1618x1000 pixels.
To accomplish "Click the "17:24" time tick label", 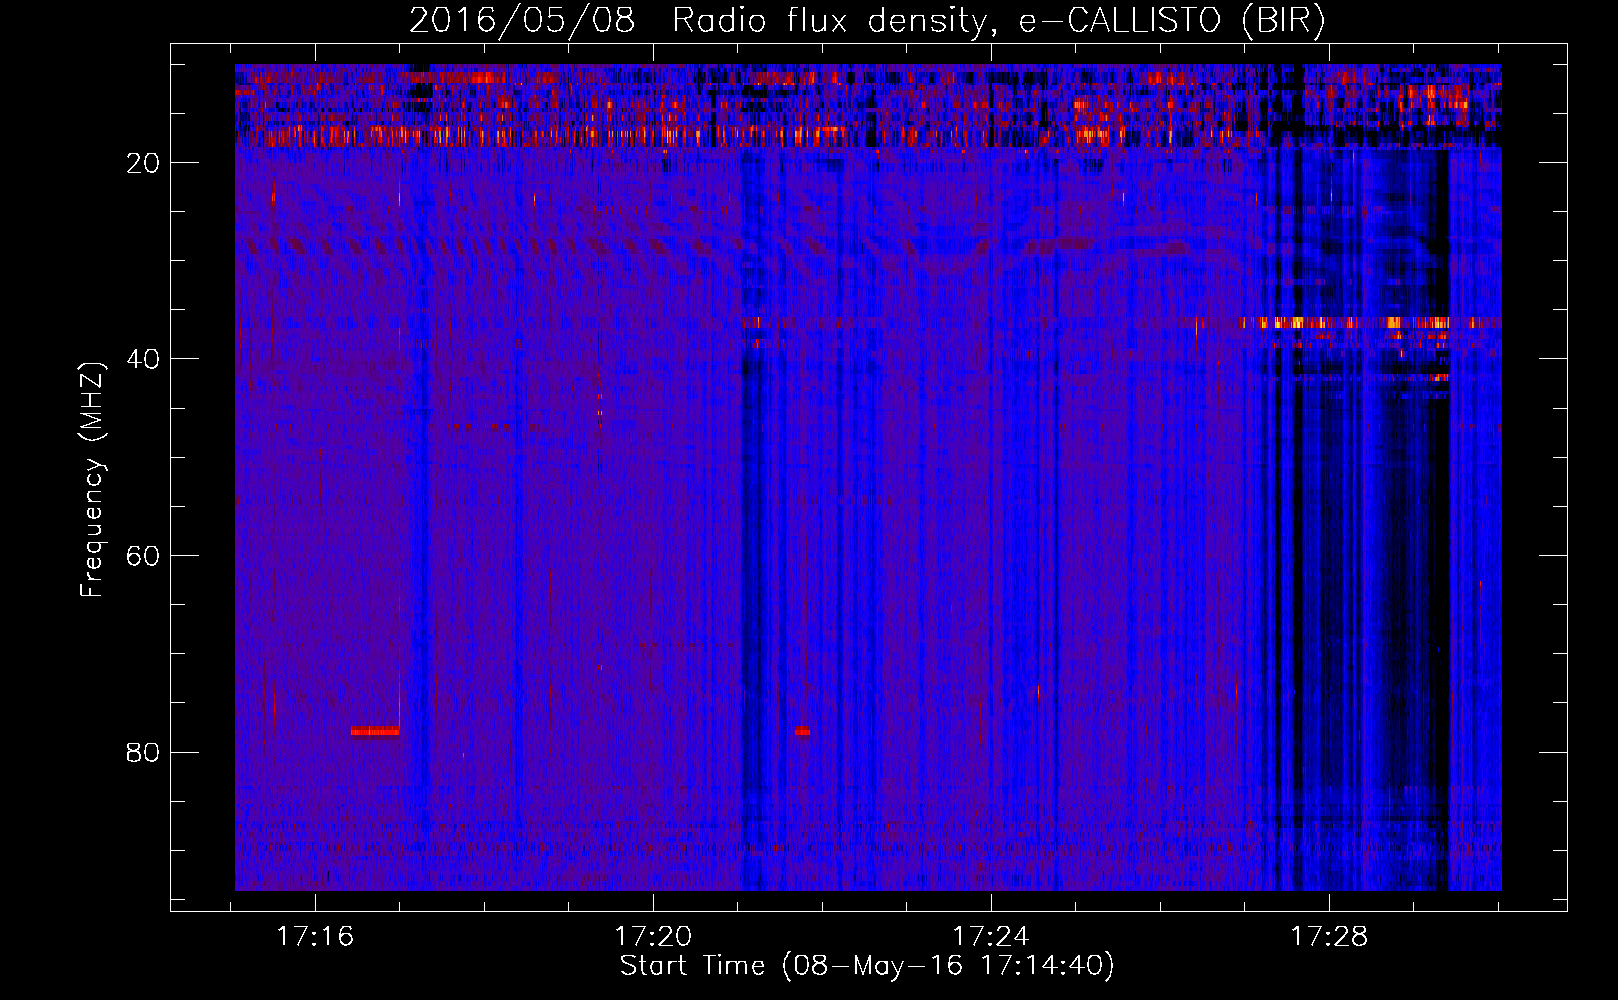I will [x=991, y=937].
